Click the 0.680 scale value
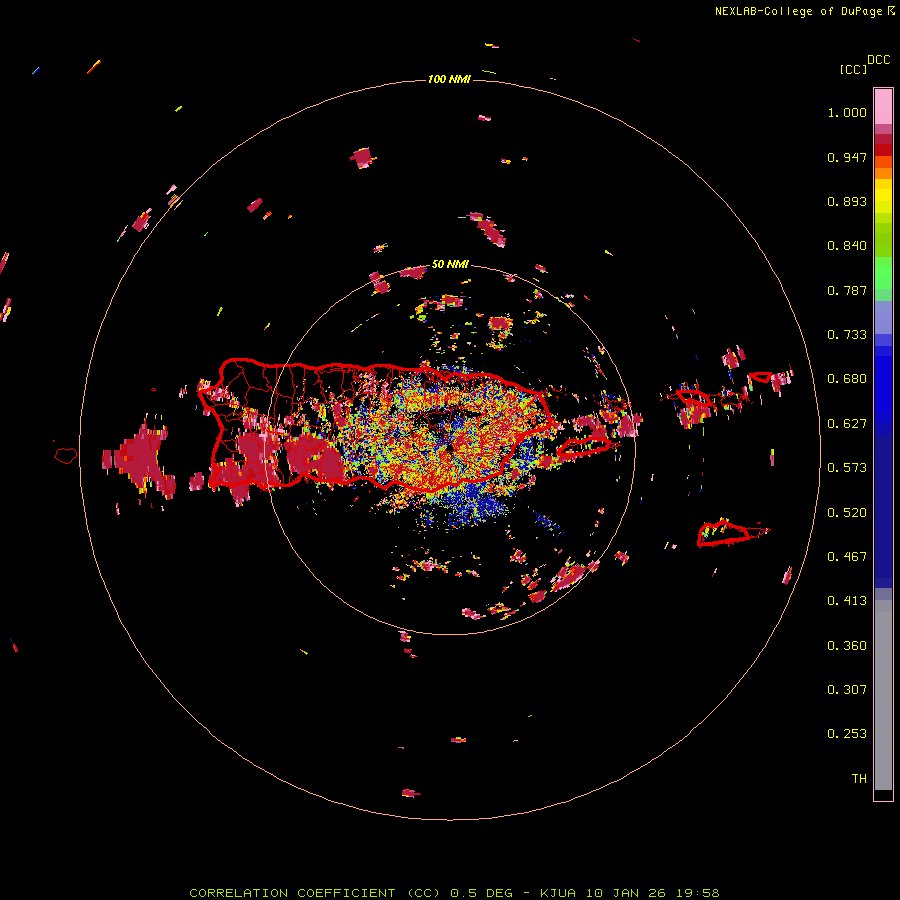900x900 pixels. point(847,379)
